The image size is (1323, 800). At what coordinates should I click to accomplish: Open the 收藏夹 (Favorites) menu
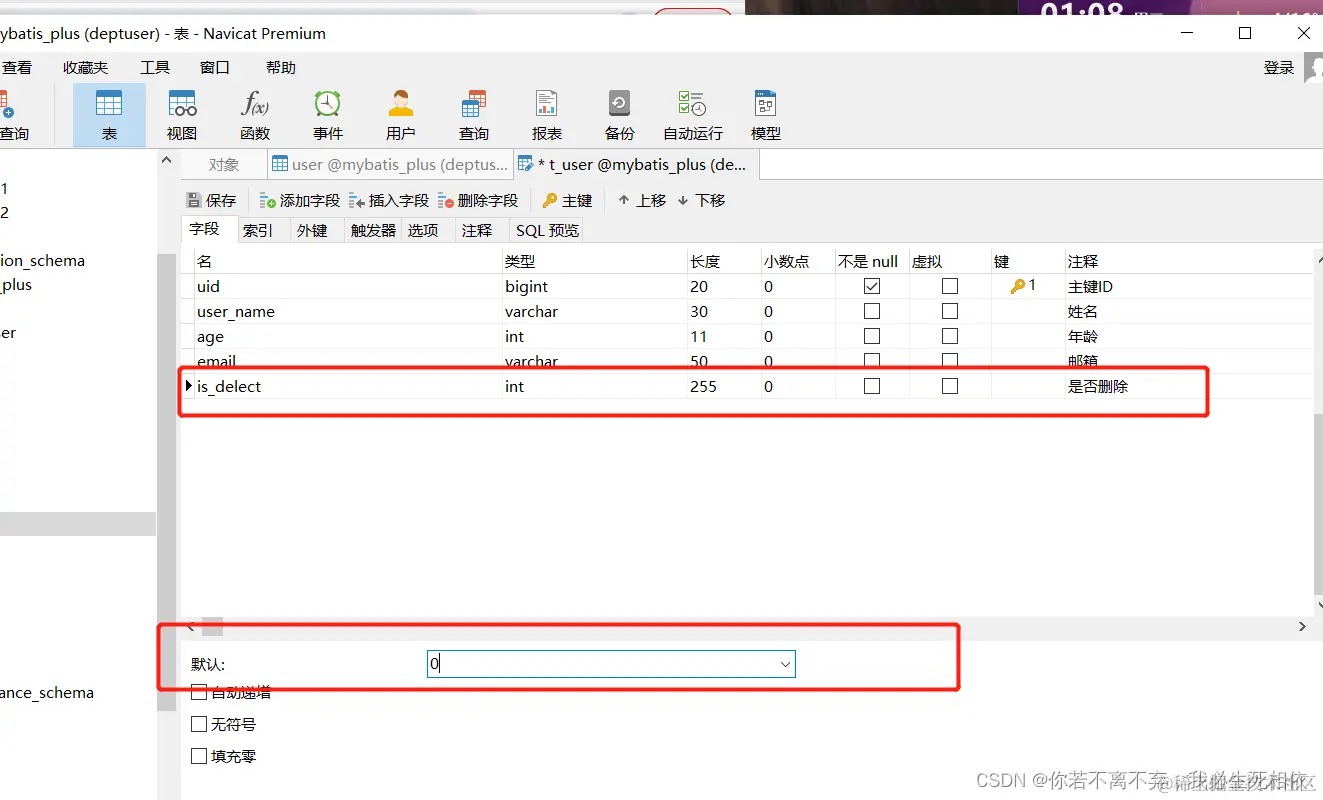(x=85, y=67)
